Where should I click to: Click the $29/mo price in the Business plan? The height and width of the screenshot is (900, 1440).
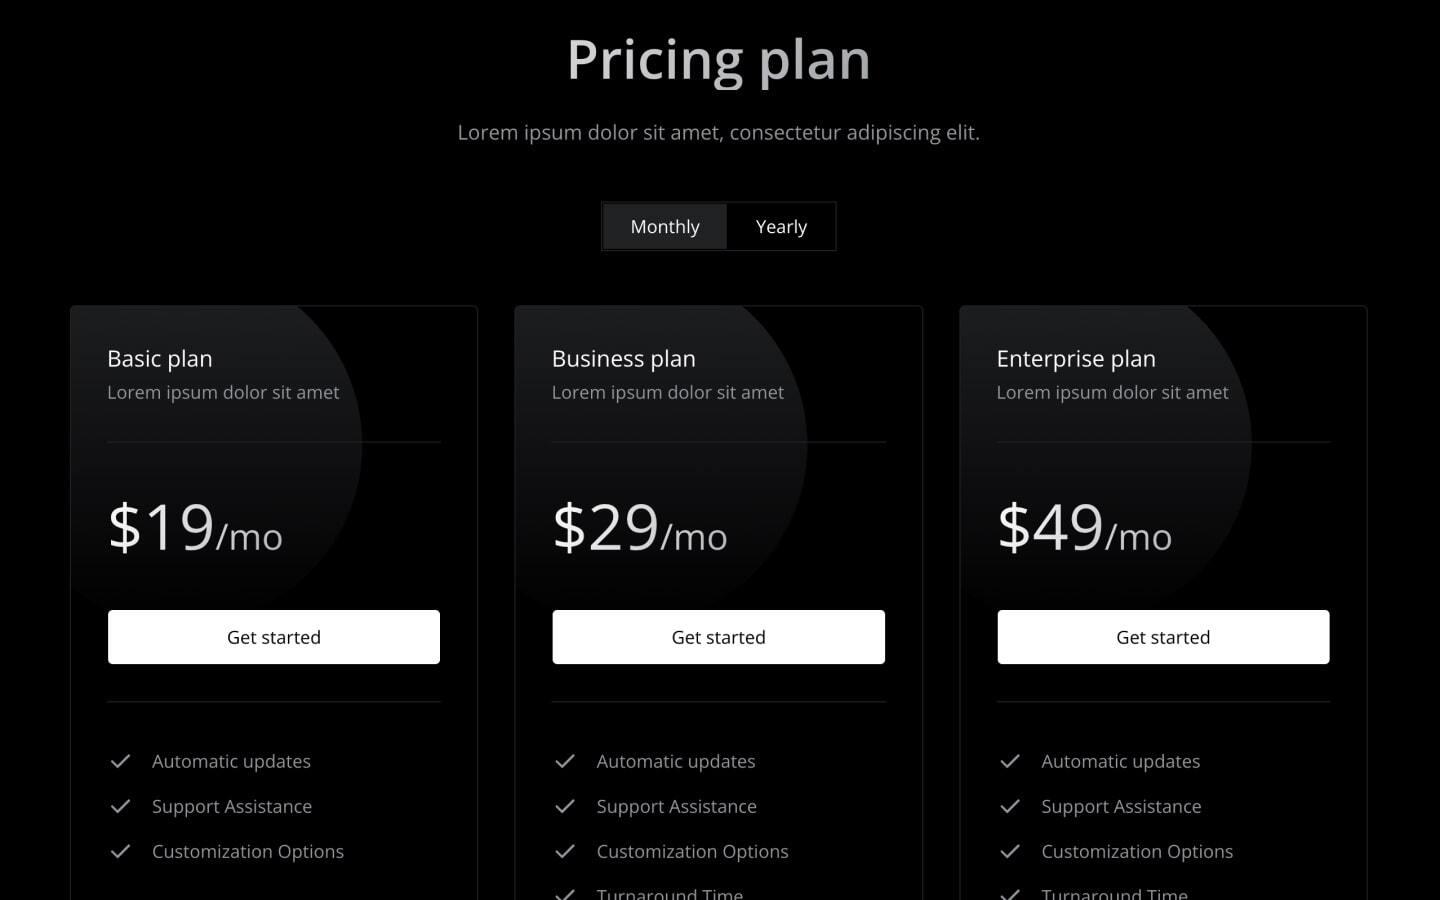[x=640, y=528]
